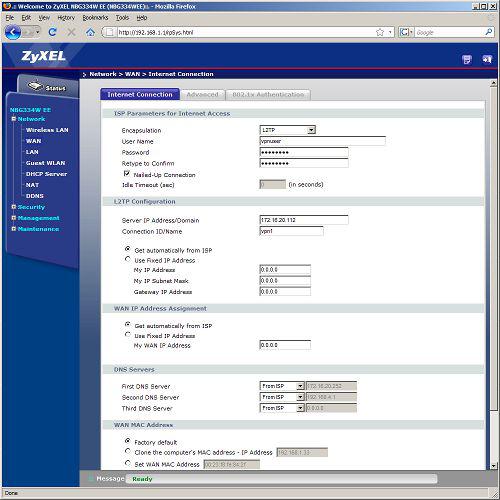
Task: Click the search magnifier icon
Action: [488, 32]
